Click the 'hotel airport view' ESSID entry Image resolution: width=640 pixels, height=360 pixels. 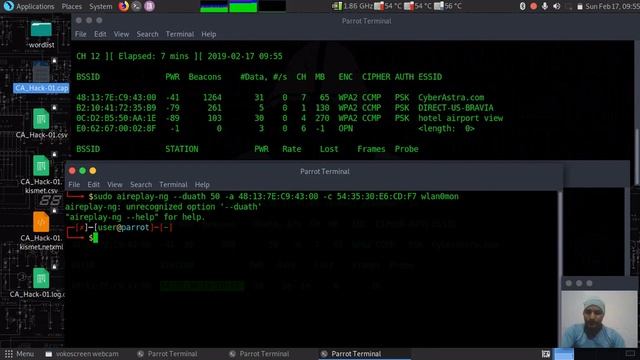pyautogui.click(x=460, y=118)
